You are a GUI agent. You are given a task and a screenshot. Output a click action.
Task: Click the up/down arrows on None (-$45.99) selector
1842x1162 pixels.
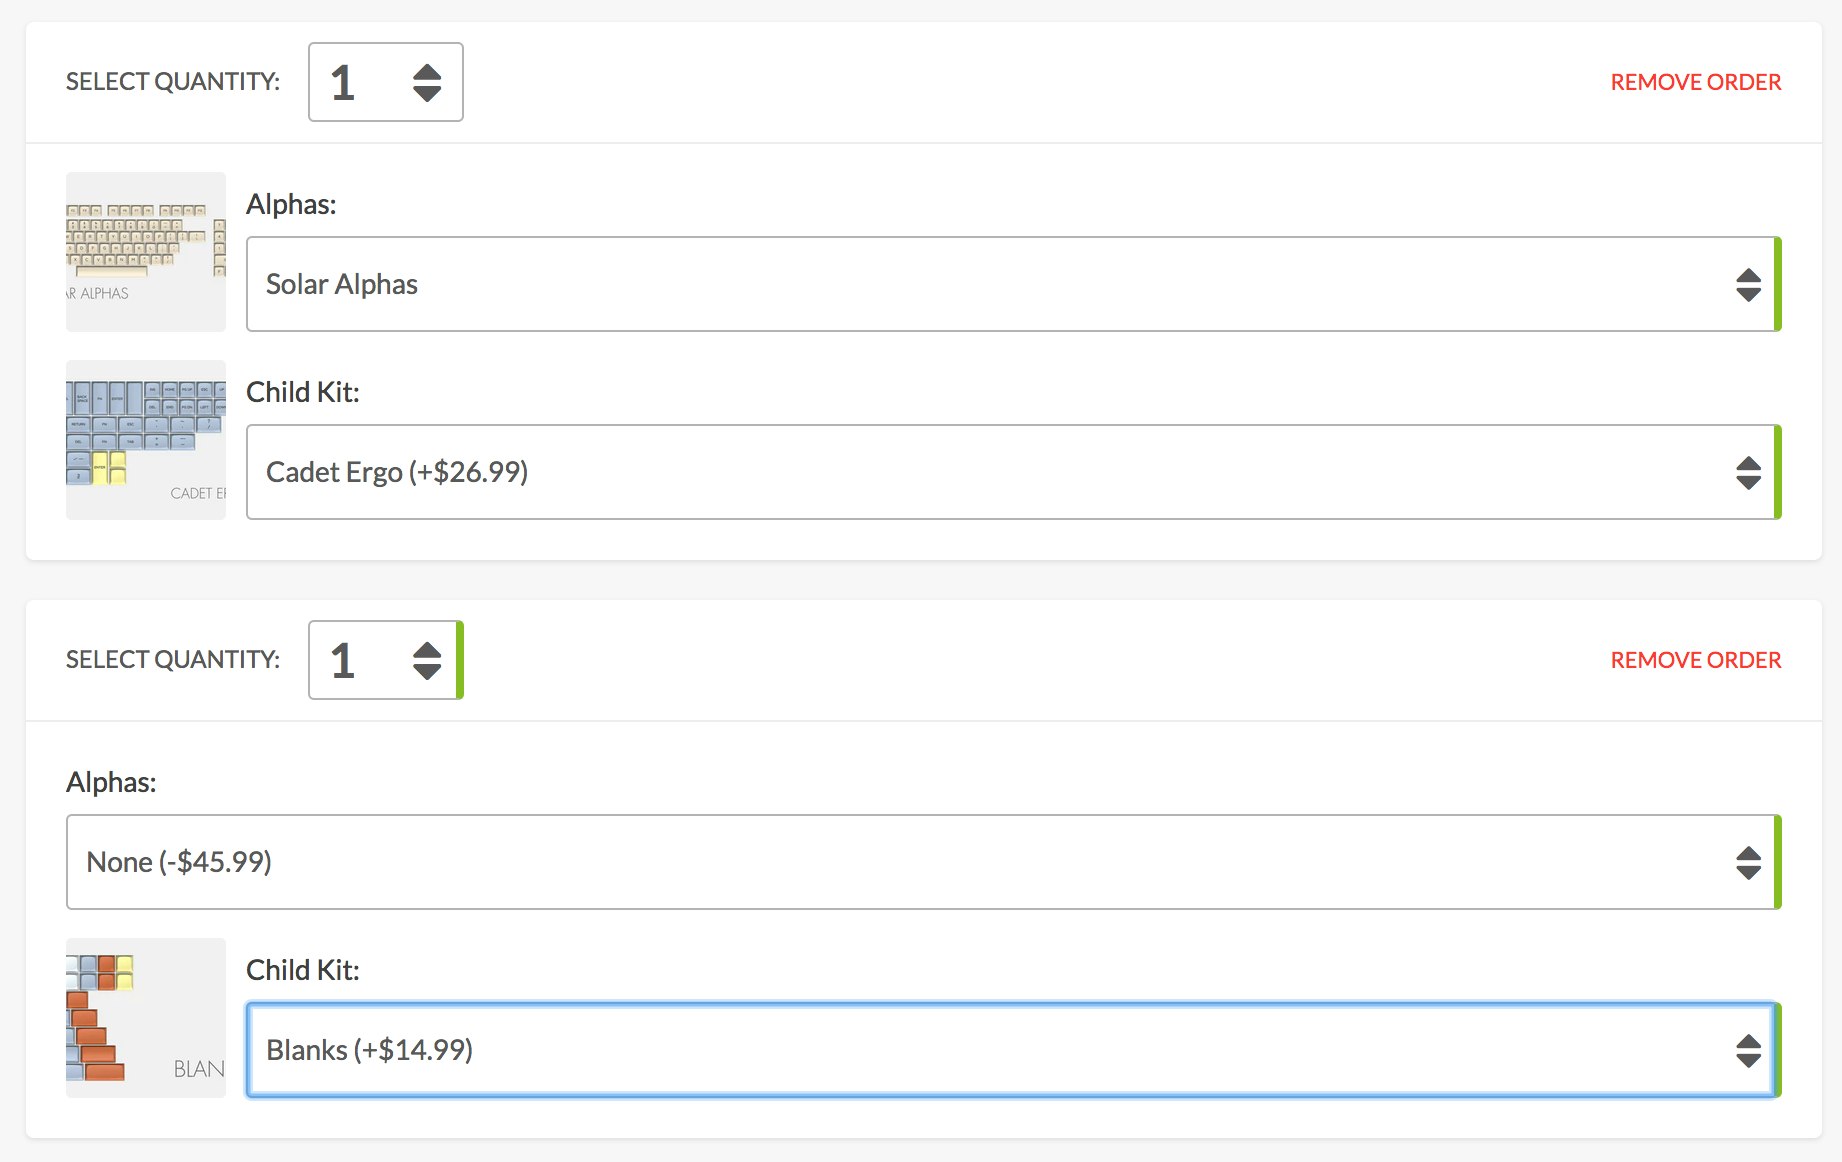(x=1748, y=862)
